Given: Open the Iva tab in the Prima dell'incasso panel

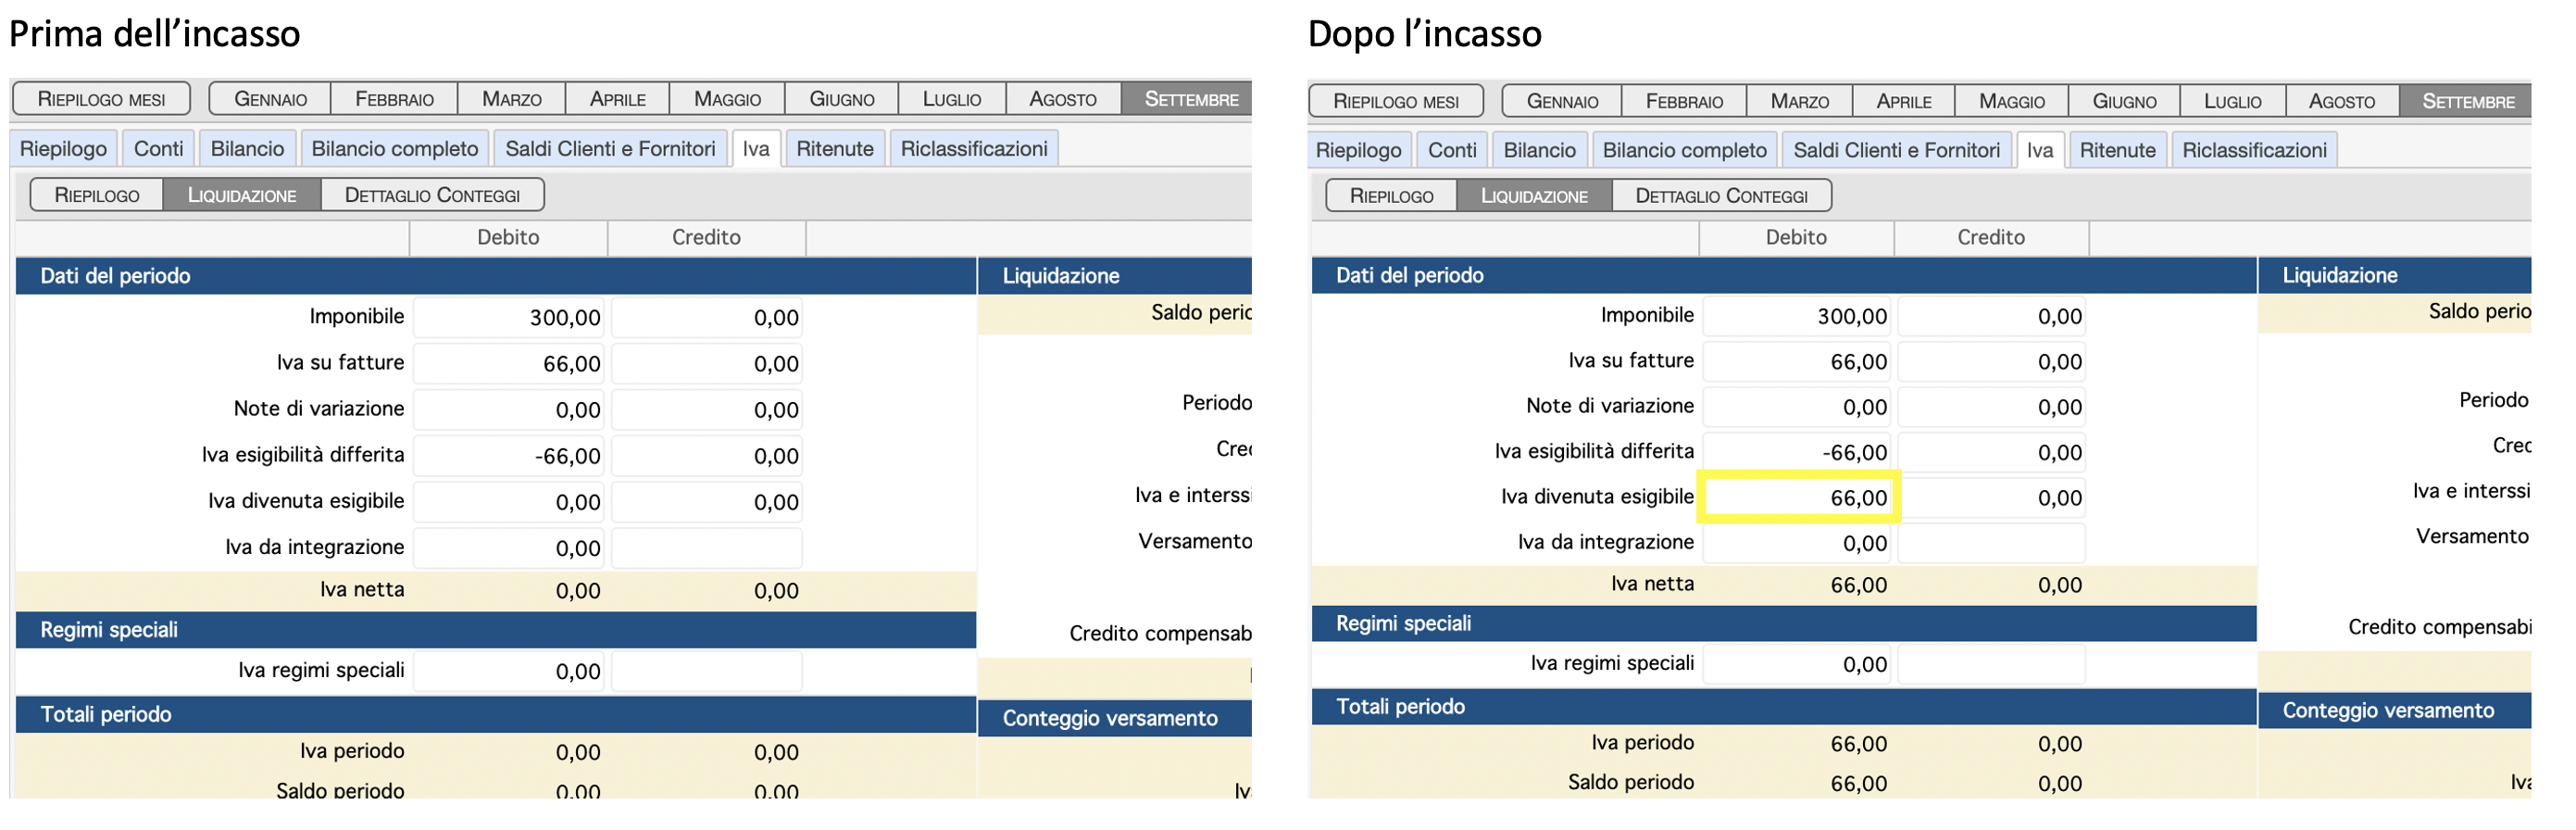Looking at the screenshot, I should coord(756,149).
